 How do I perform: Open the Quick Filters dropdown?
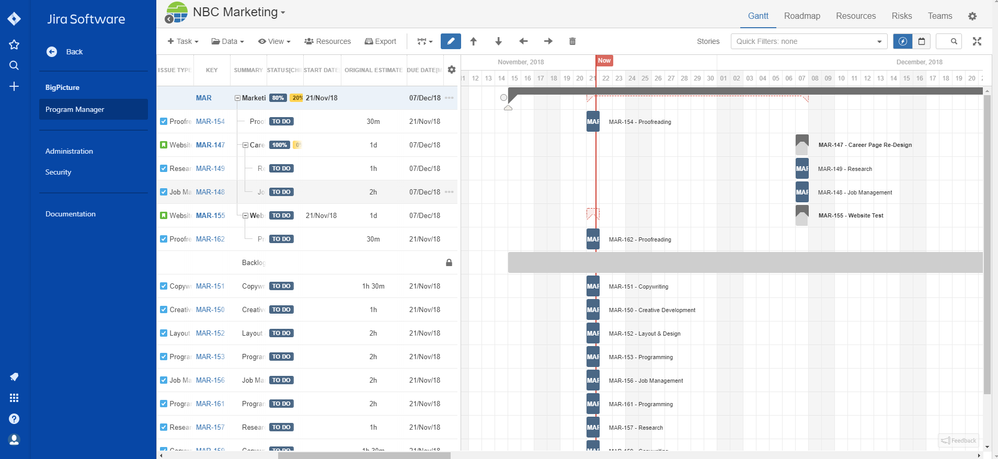tap(809, 41)
